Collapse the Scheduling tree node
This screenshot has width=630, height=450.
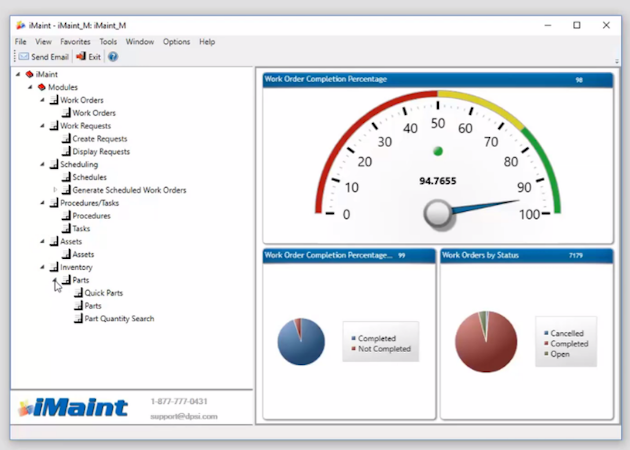42,164
